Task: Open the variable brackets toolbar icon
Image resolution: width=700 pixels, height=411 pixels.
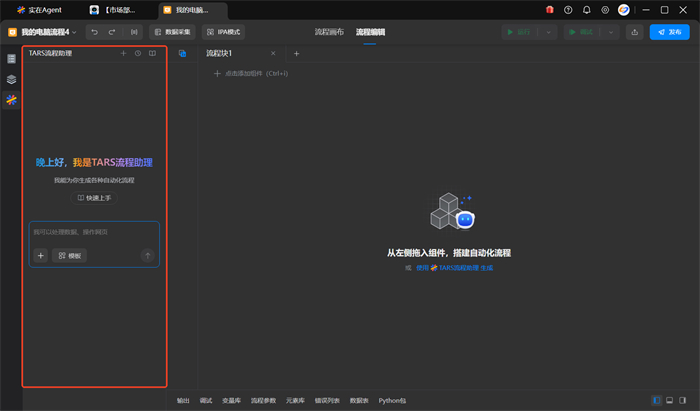Action: click(x=134, y=32)
